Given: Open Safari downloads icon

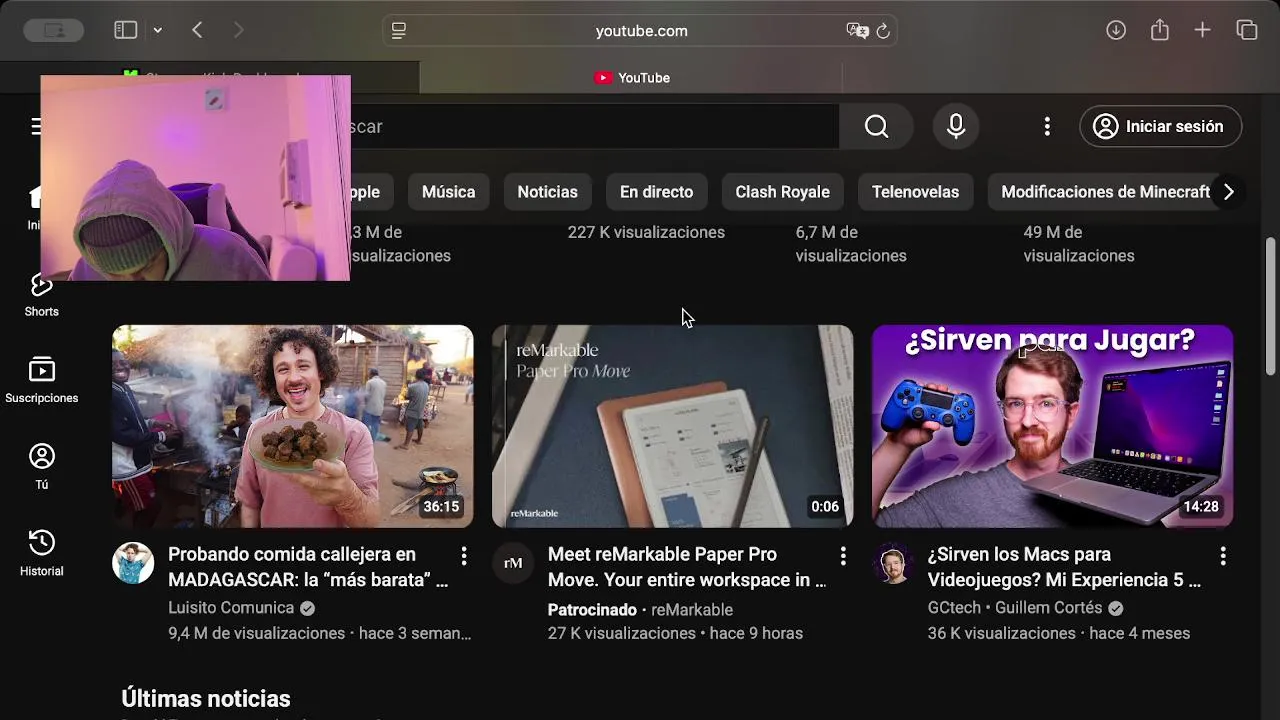Looking at the screenshot, I should pos(1116,30).
